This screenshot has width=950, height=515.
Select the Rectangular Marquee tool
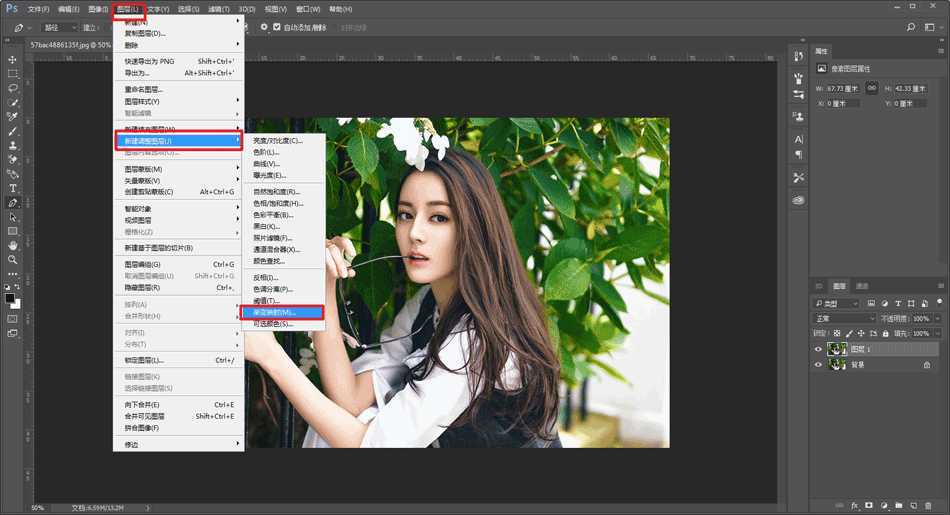(x=13, y=74)
